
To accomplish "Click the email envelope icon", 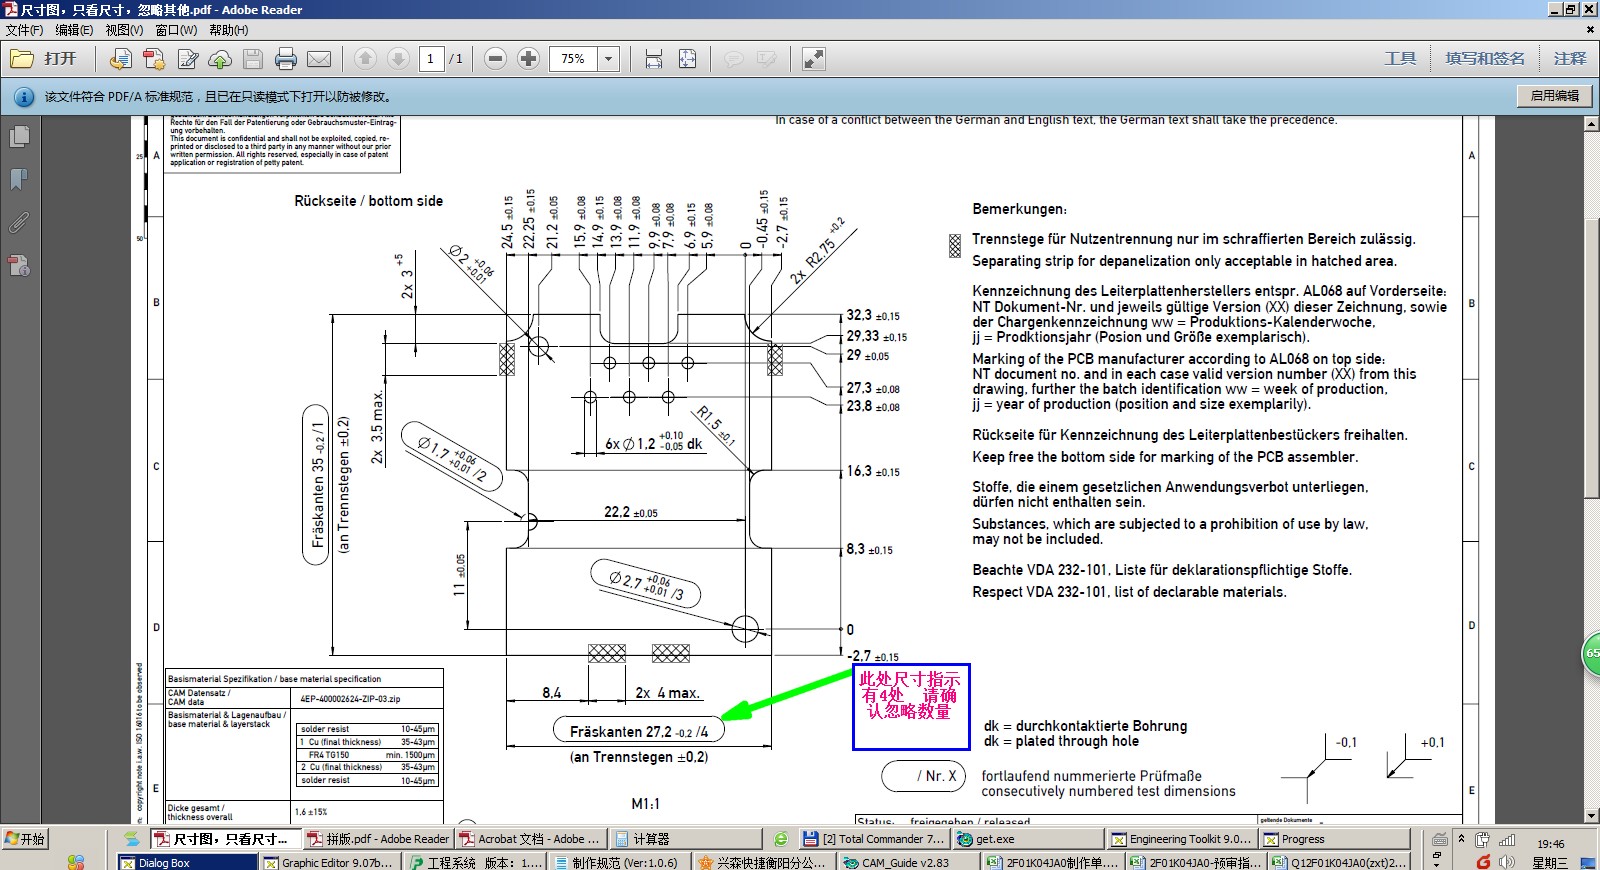I will pos(319,59).
